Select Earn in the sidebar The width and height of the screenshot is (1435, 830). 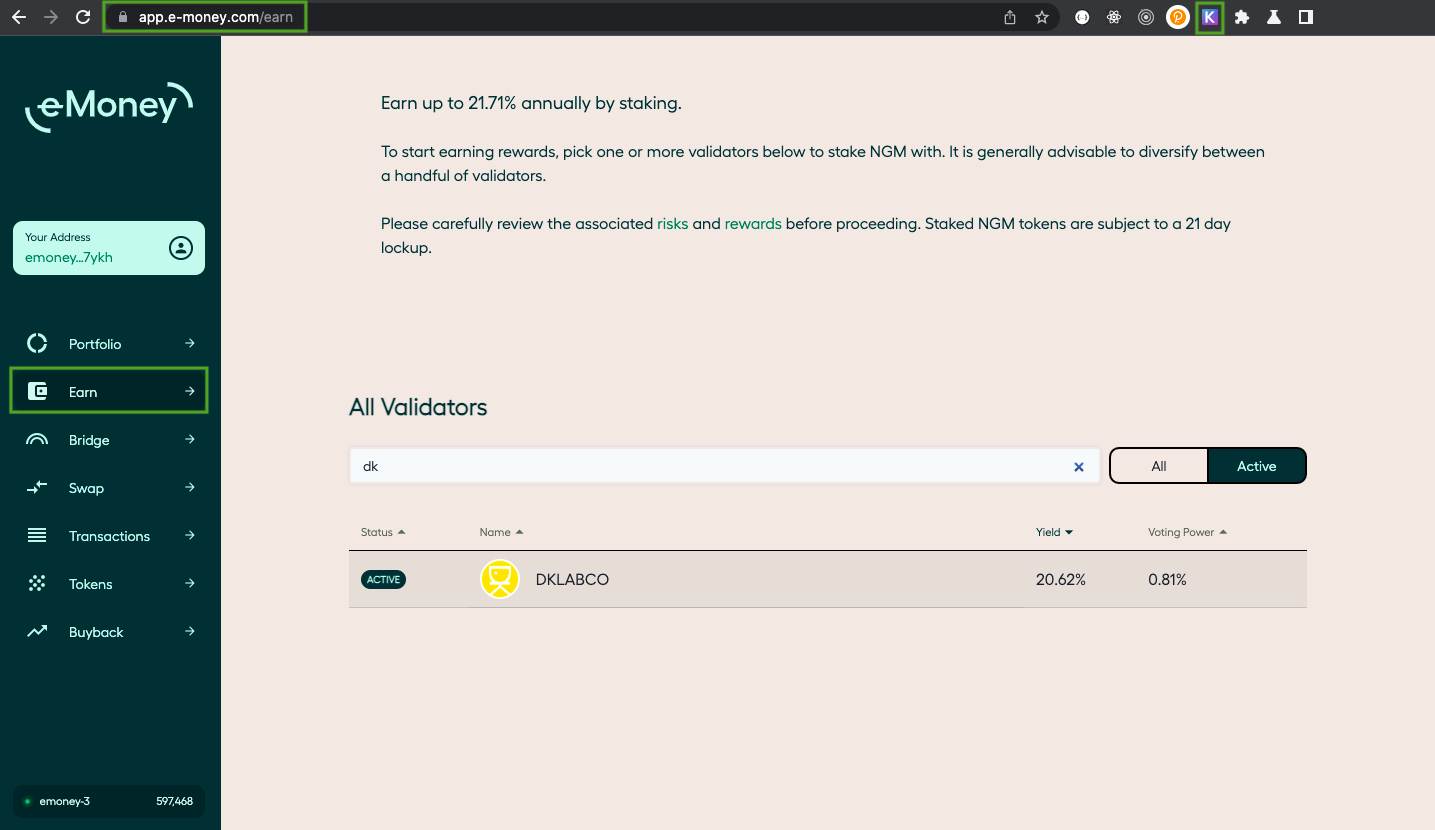pos(109,391)
